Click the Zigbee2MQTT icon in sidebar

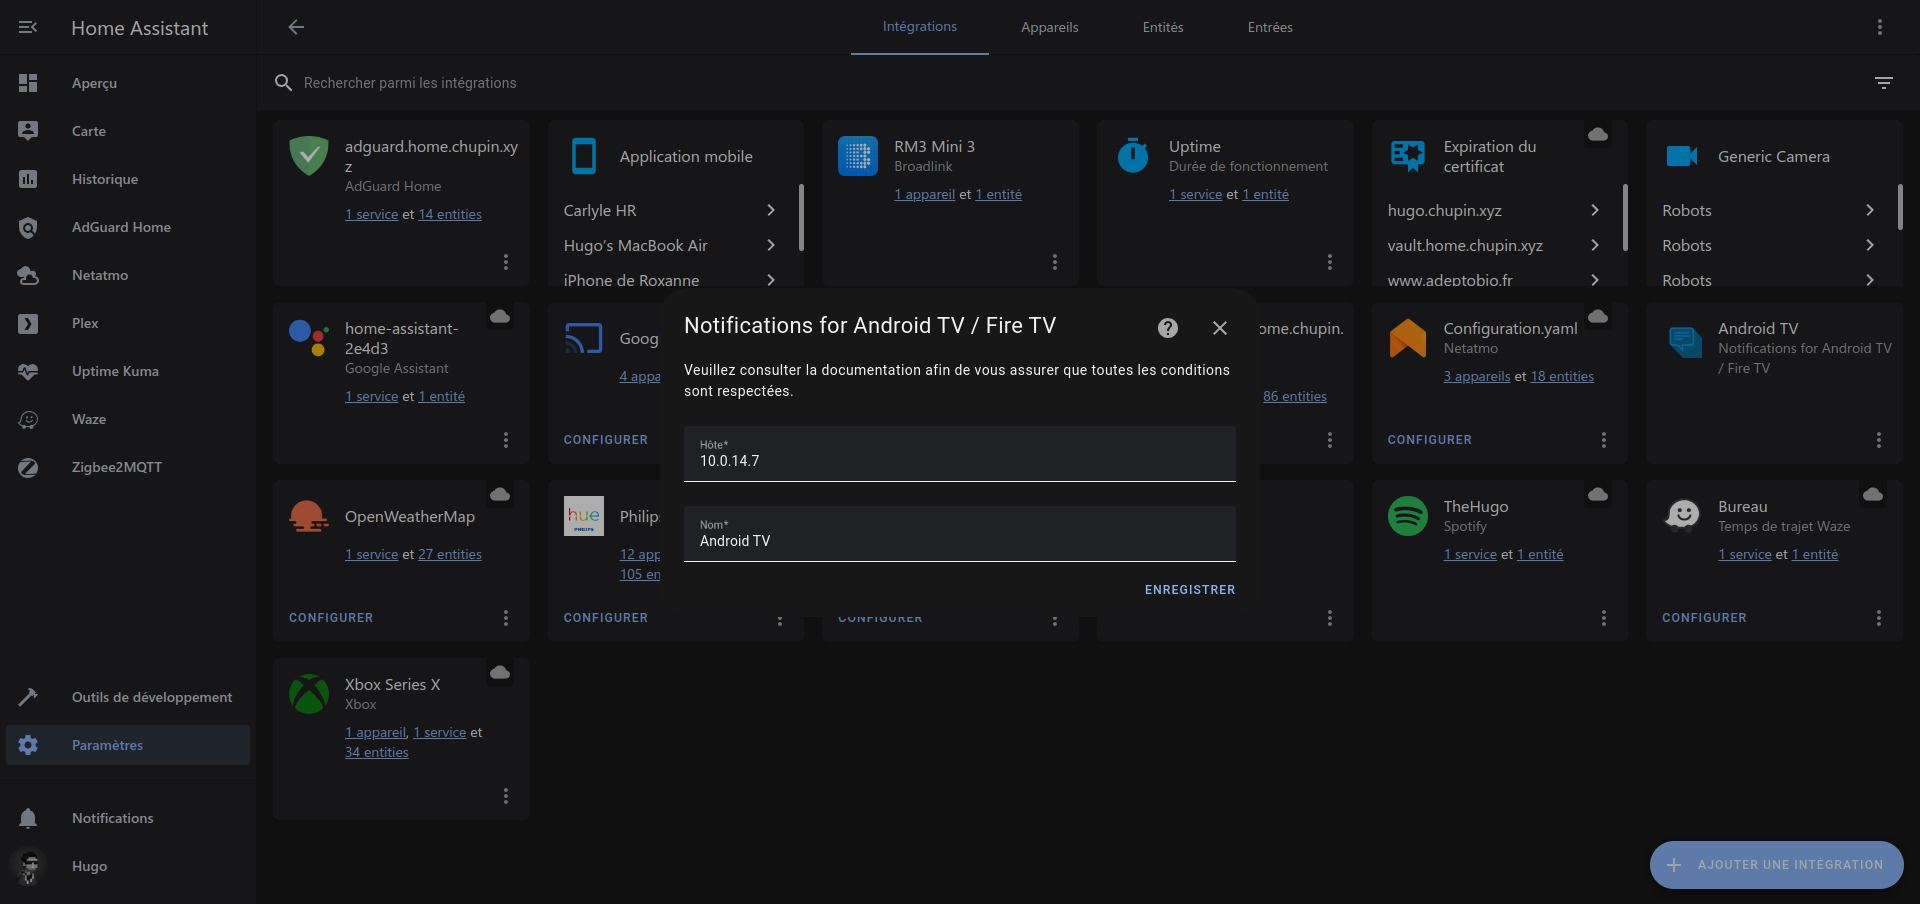28,467
